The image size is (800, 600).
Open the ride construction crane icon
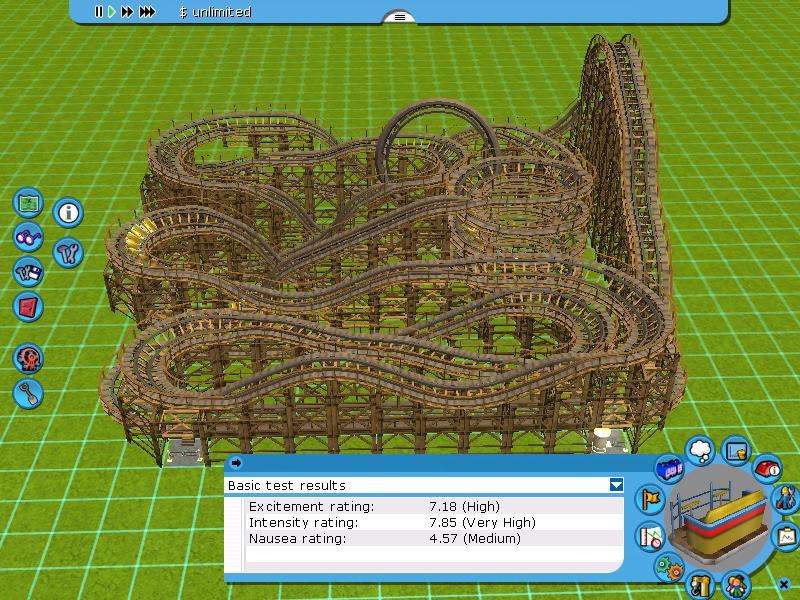[x=700, y=585]
